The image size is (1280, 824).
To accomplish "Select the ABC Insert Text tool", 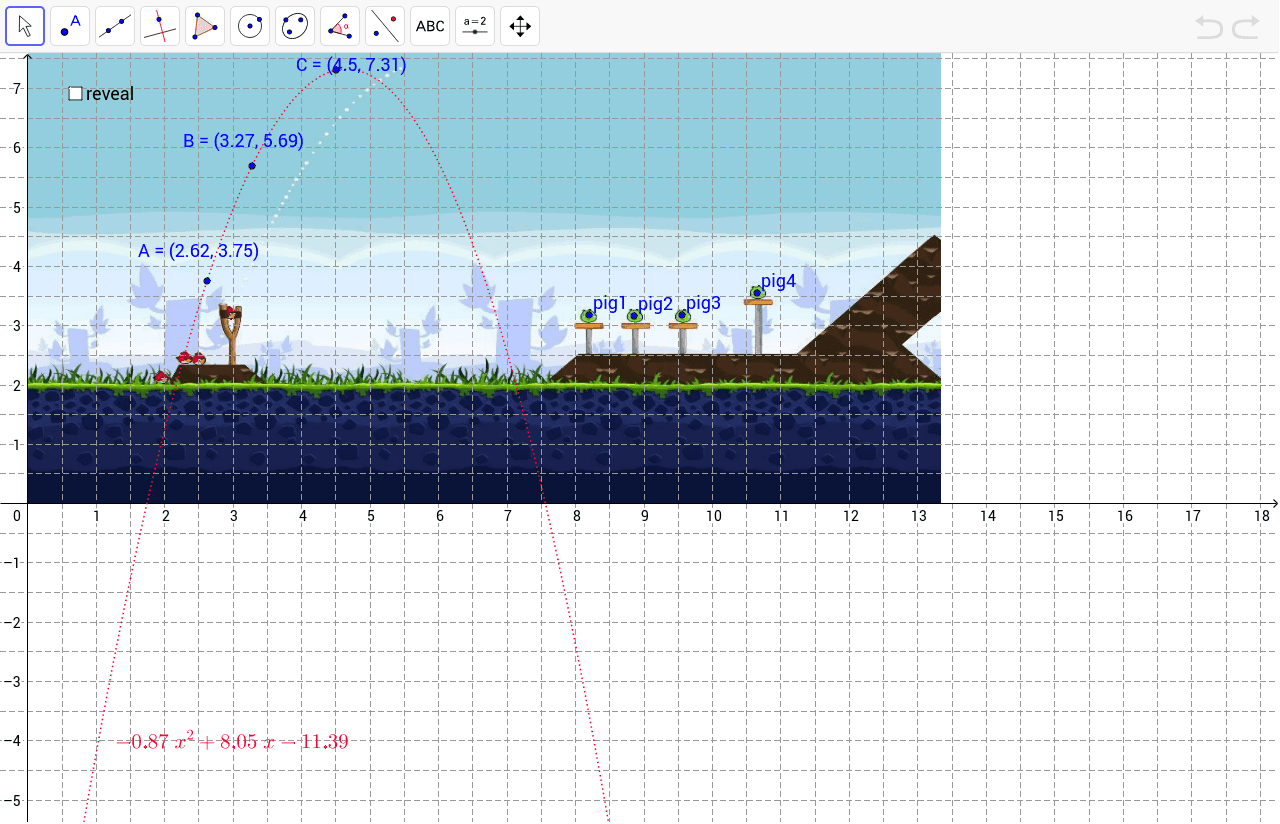I will [430, 26].
